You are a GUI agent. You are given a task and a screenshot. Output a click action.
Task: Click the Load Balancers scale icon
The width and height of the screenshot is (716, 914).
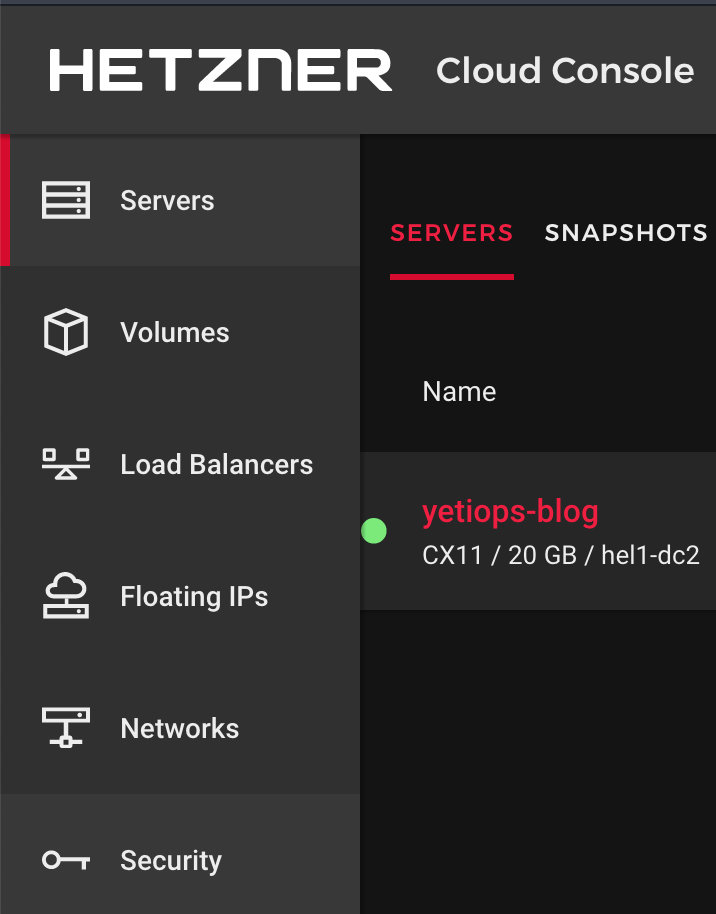pyautogui.click(x=66, y=464)
